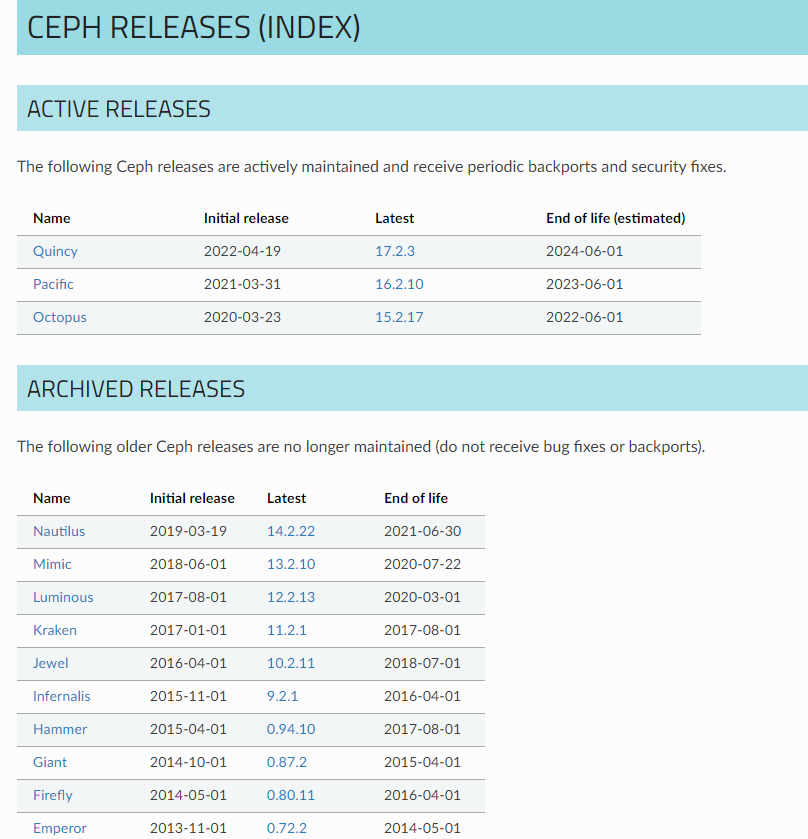Open the Jewel release link
The height and width of the screenshot is (839, 808).
pos(50,663)
